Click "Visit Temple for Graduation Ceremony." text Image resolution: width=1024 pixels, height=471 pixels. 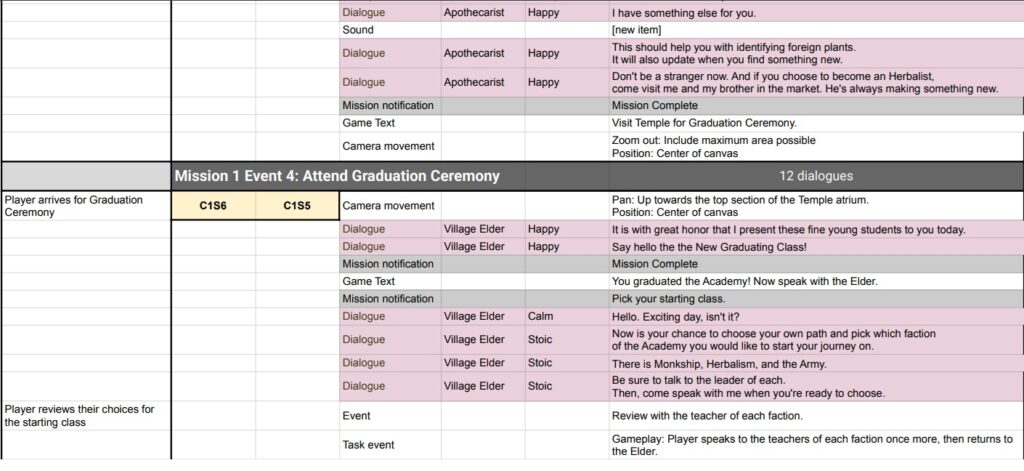[x=704, y=123]
